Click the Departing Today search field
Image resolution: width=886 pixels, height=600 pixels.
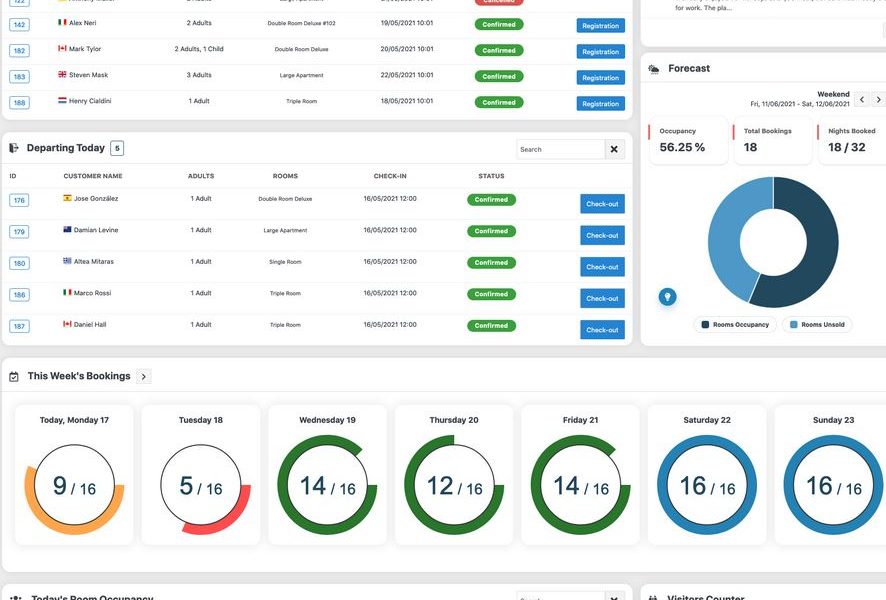[561, 149]
